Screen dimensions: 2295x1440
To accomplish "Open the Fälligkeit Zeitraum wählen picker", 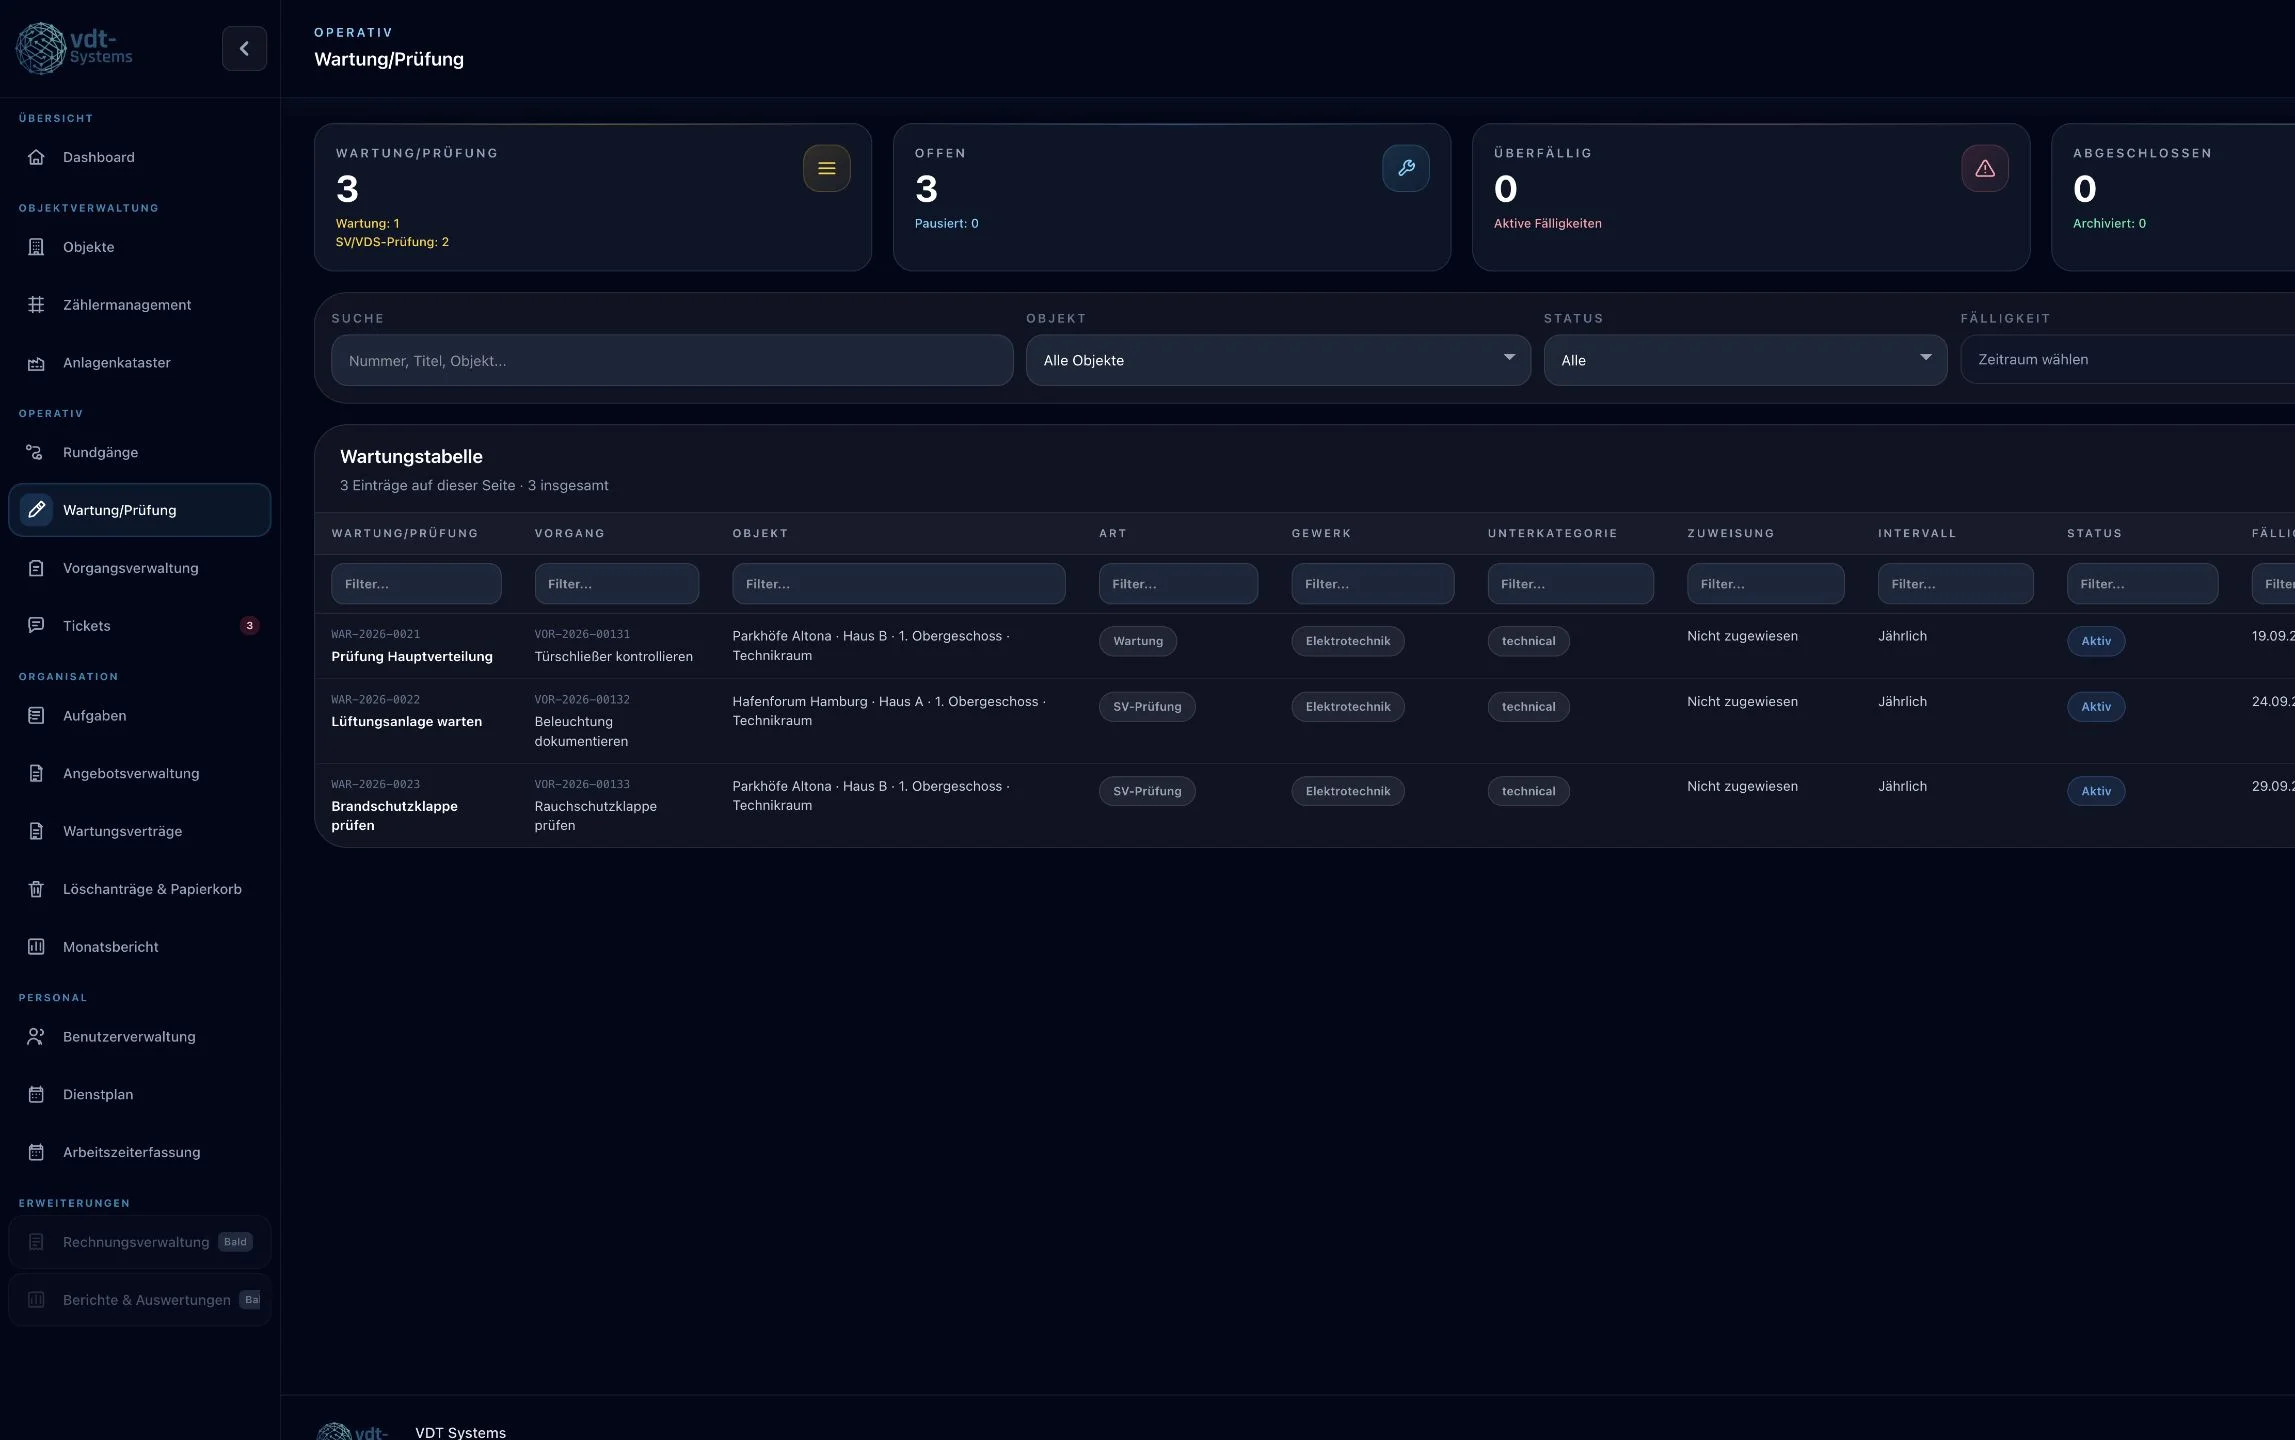I will click(x=2128, y=359).
